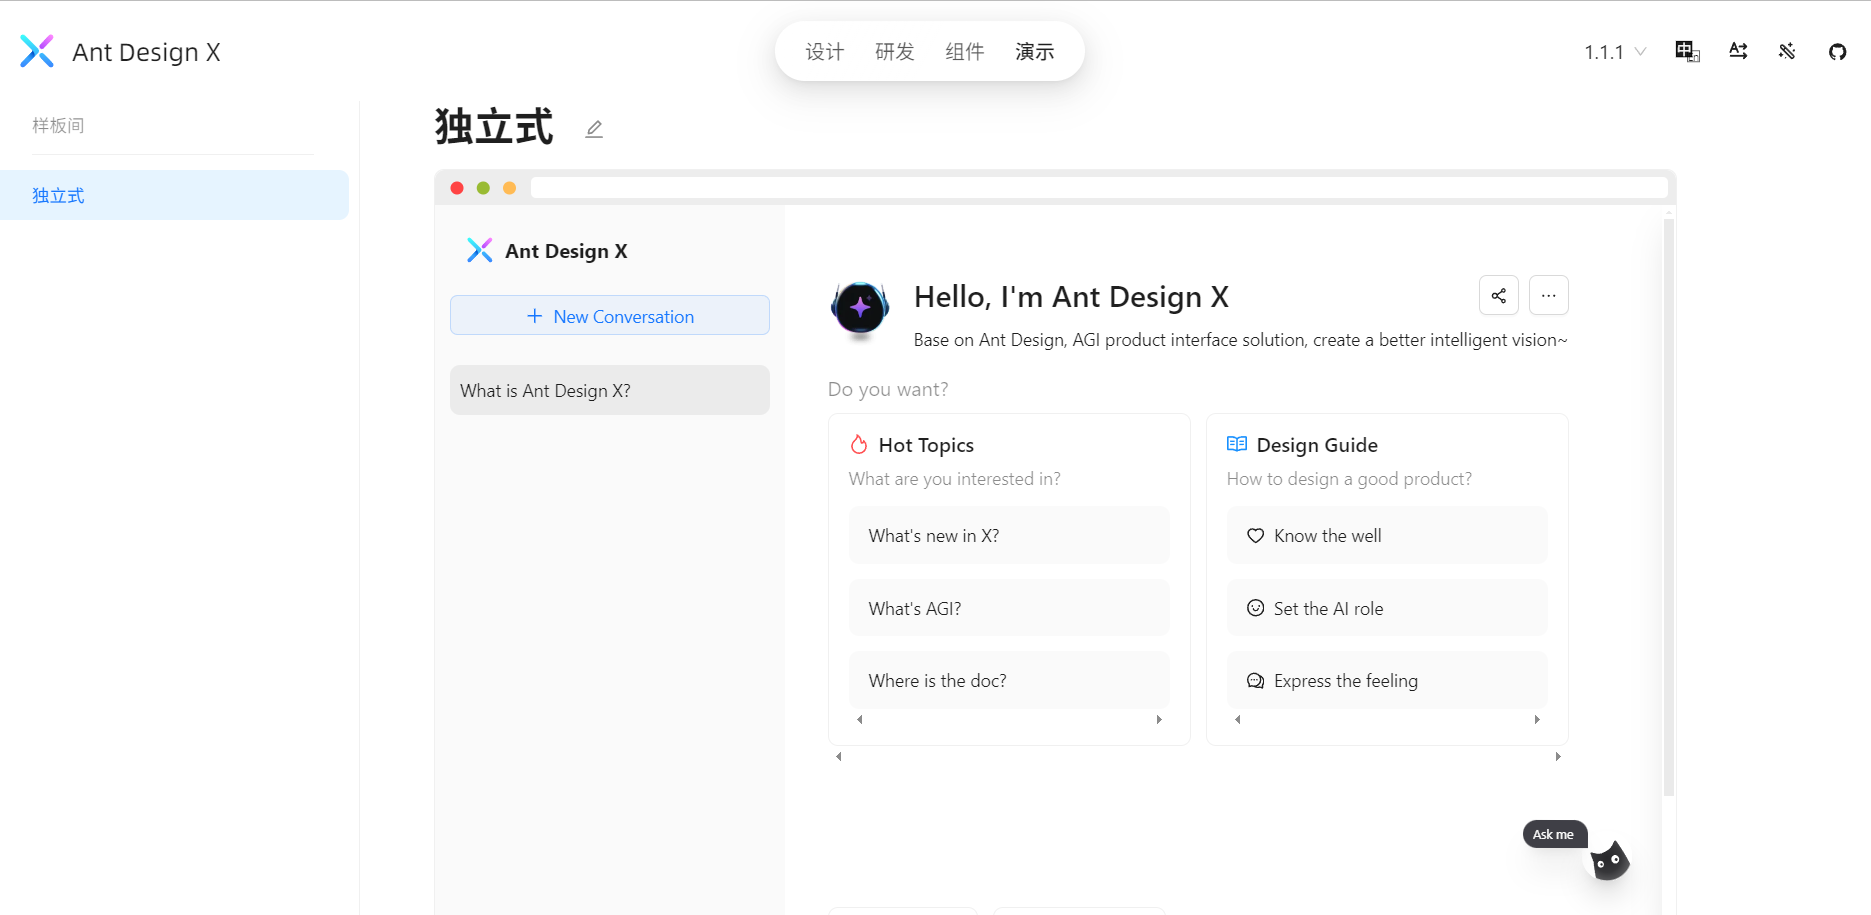Choose the 'Where is the doc?' prompt
The image size is (1871, 915).
(x=1009, y=680)
